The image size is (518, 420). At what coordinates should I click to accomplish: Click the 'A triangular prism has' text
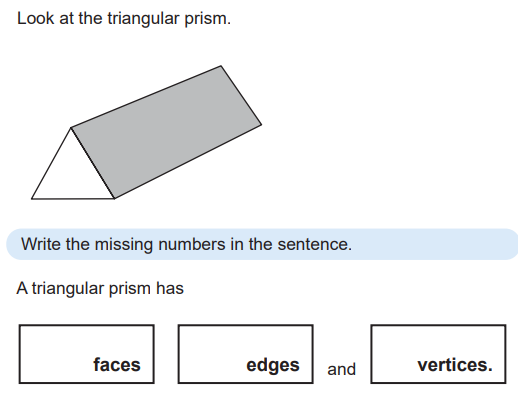100,288
